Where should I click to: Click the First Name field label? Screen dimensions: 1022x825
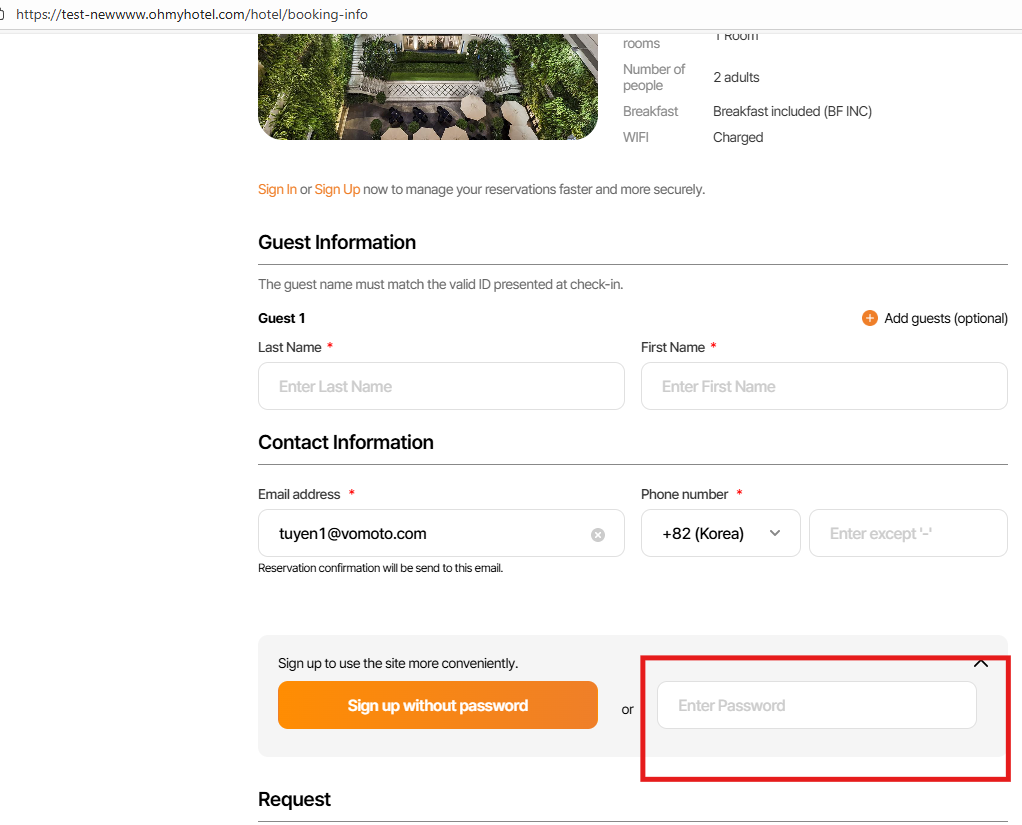coord(673,347)
